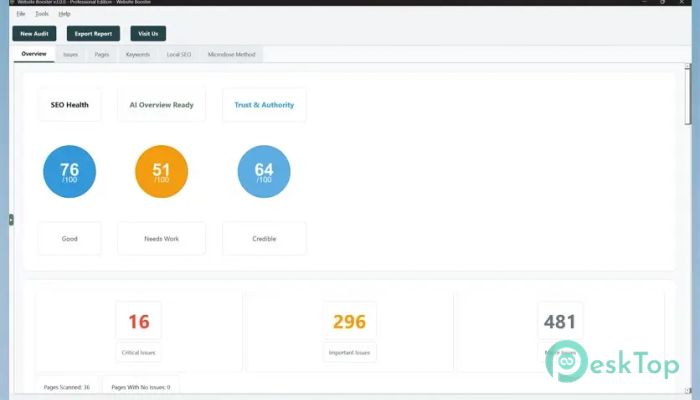Close the Website Booster window
Viewport: 700px width, 400px height.
(682, 2)
